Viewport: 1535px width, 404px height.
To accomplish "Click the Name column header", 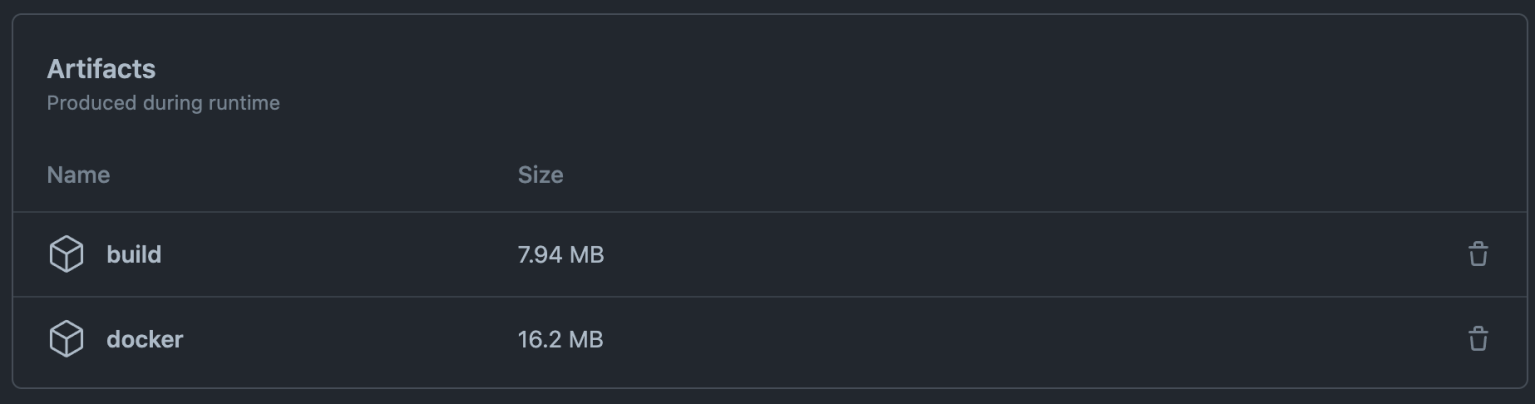I will point(78,175).
